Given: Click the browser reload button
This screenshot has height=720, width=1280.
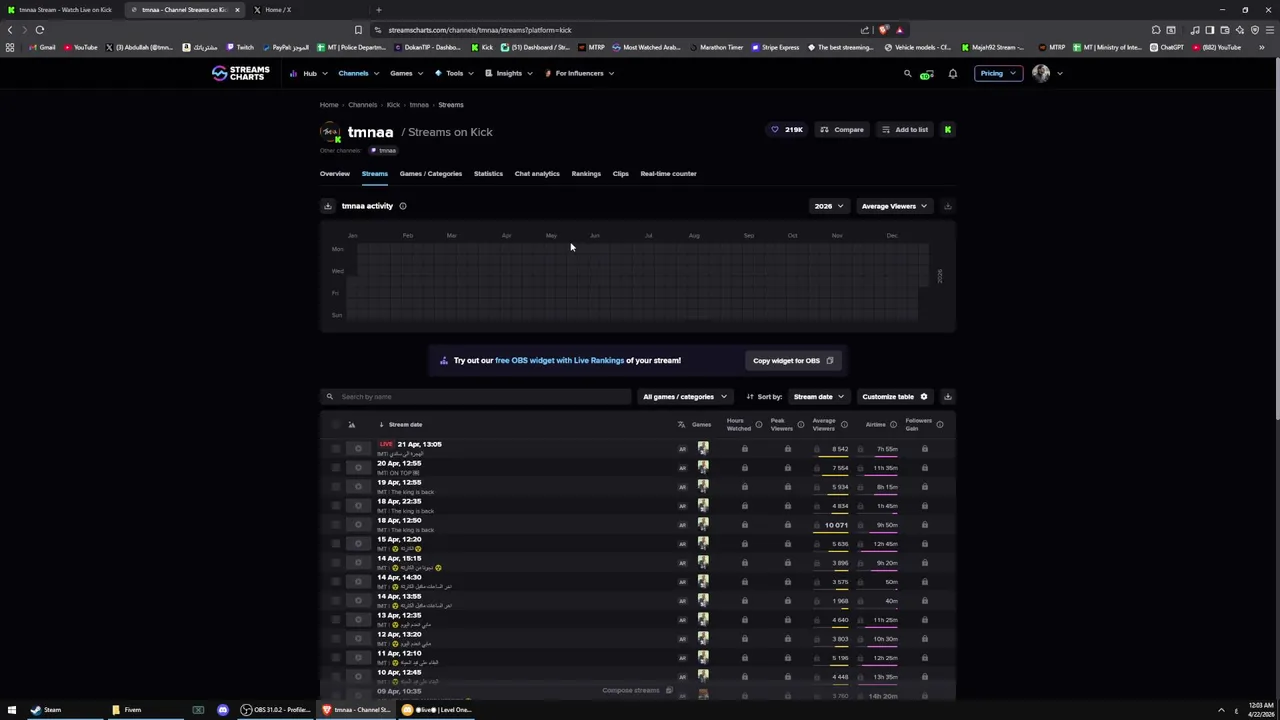Looking at the screenshot, I should 40,30.
